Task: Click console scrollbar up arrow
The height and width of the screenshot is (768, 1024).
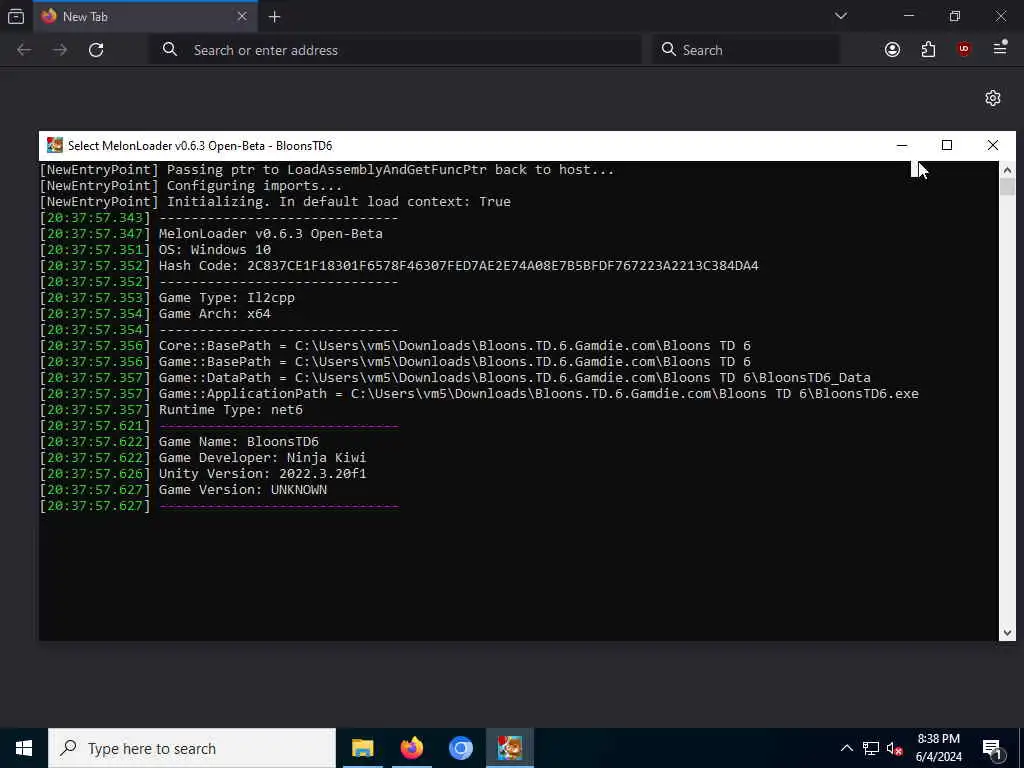Action: click(1007, 170)
